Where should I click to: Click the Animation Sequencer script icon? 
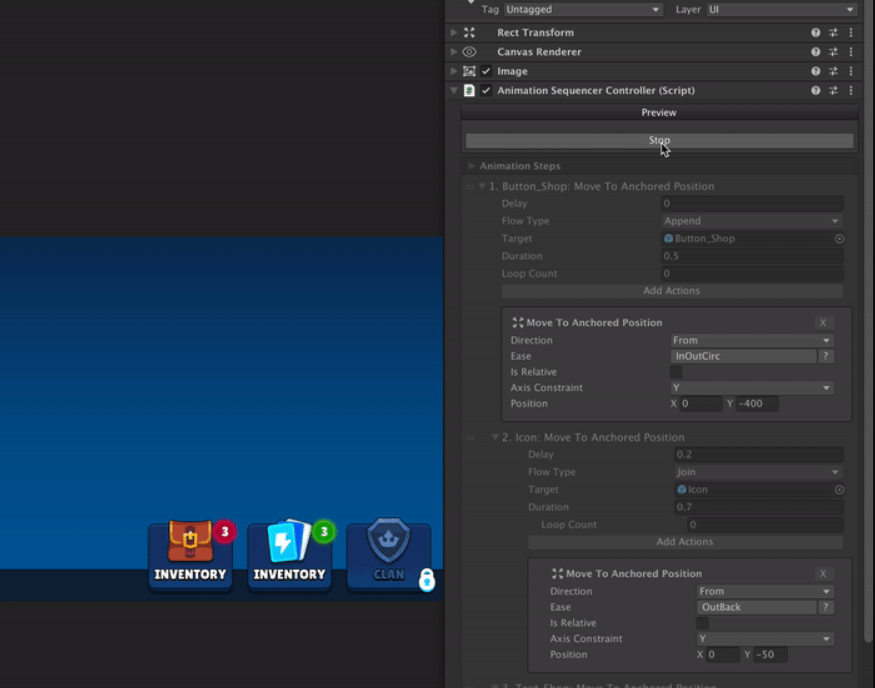[469, 90]
